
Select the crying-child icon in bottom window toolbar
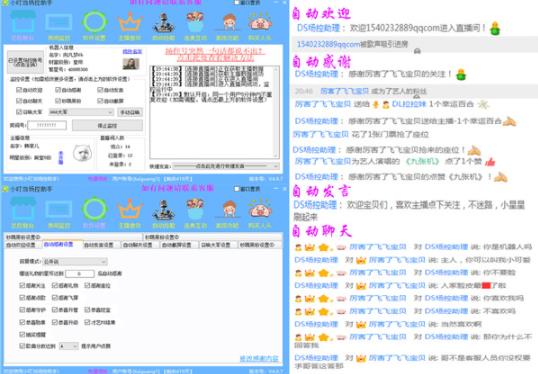pyautogui.click(x=229, y=210)
